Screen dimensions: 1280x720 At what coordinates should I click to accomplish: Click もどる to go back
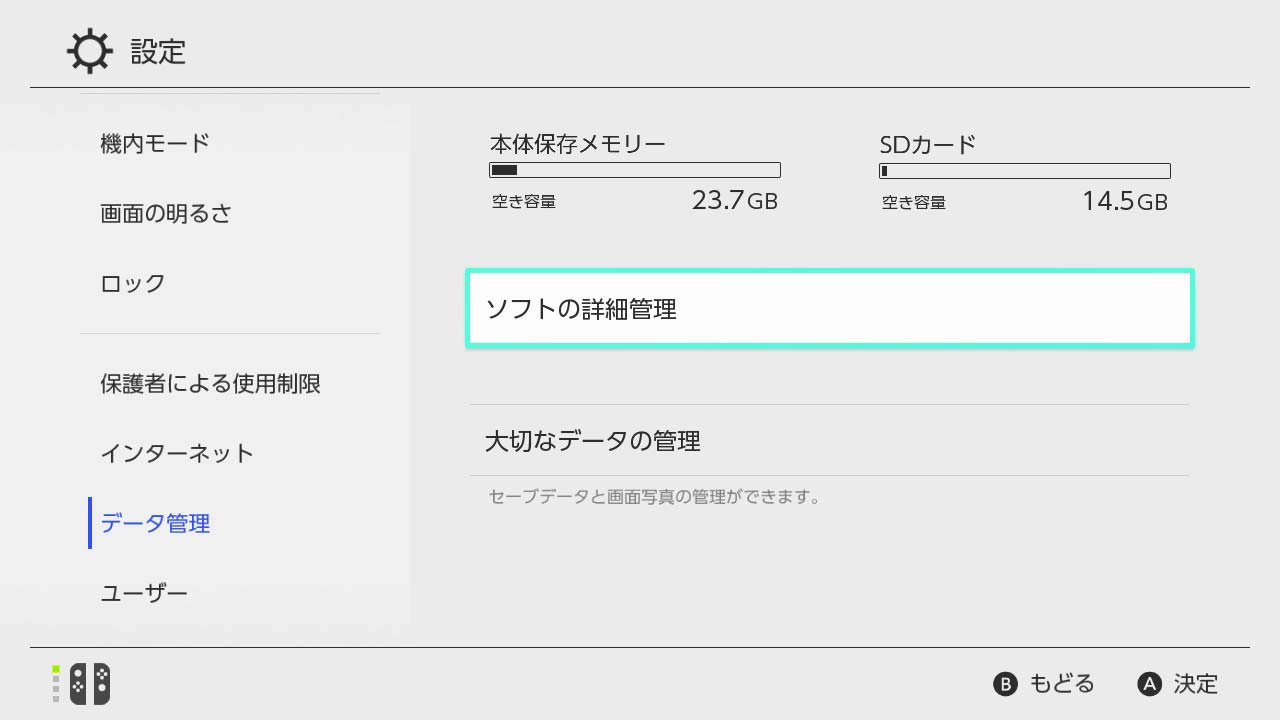[x=1062, y=684]
